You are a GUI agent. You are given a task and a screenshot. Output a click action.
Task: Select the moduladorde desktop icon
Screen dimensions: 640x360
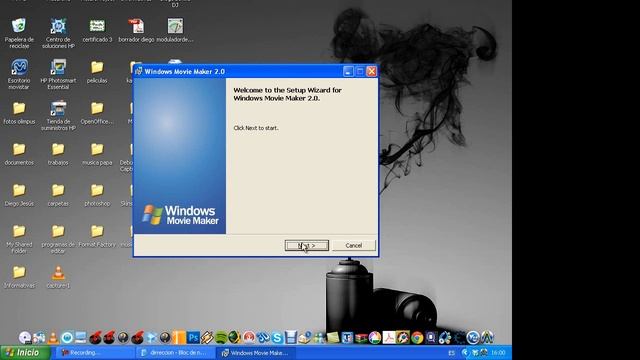[x=175, y=31]
